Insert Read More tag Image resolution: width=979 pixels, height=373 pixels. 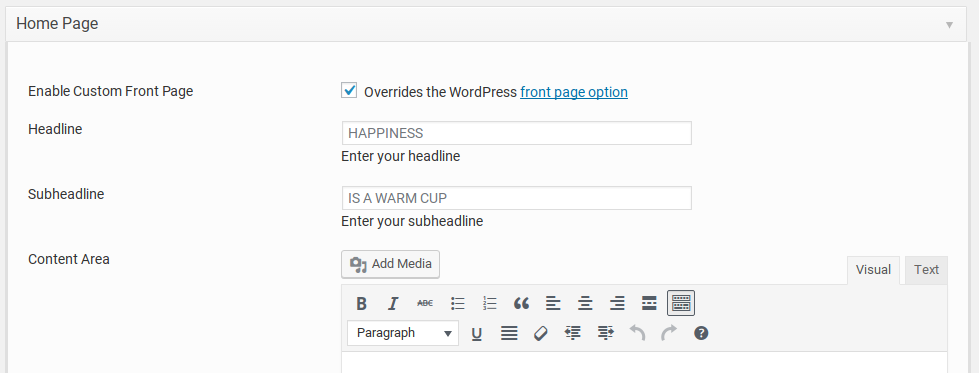point(649,304)
